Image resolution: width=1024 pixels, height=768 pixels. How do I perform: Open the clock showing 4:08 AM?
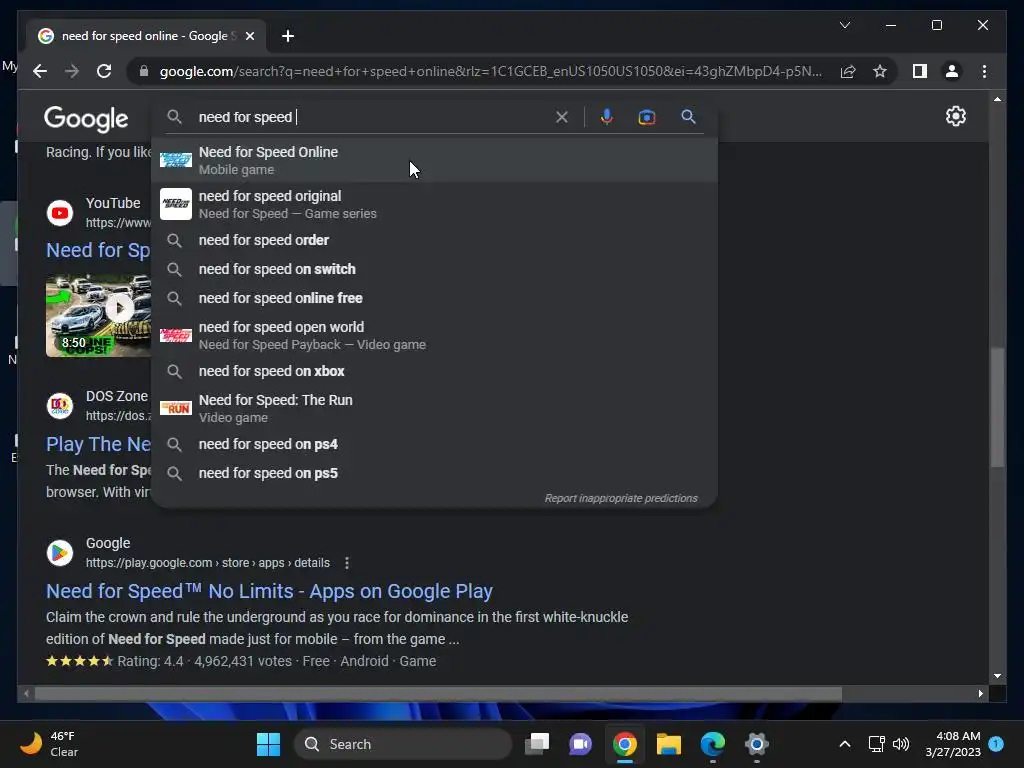(x=953, y=744)
